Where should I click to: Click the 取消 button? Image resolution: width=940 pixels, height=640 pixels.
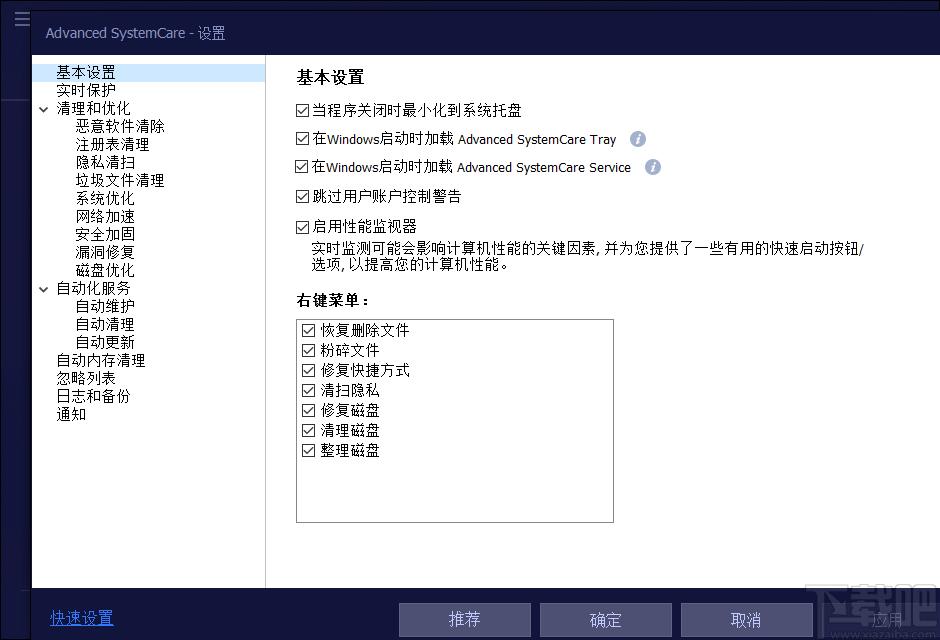tap(746, 620)
